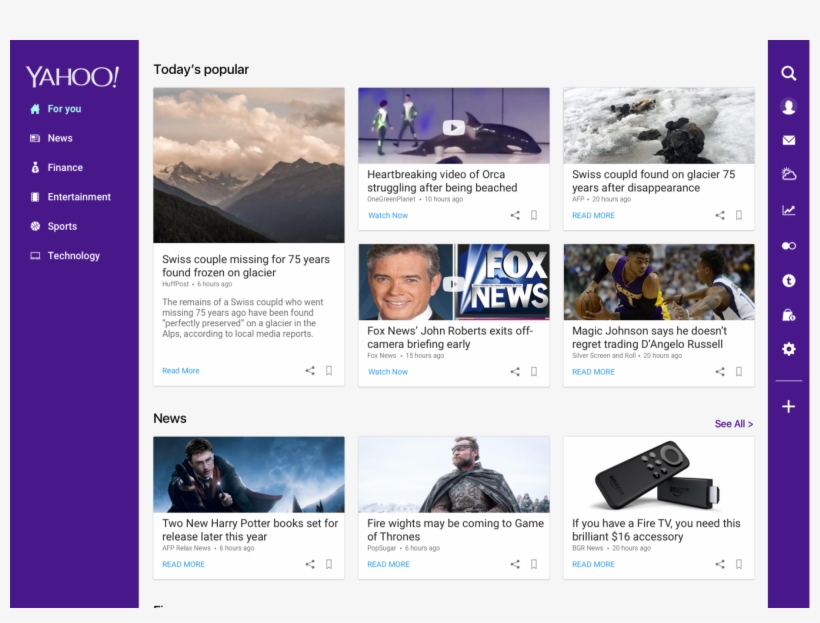Click Watch Now on the Orca video

pyautogui.click(x=388, y=215)
